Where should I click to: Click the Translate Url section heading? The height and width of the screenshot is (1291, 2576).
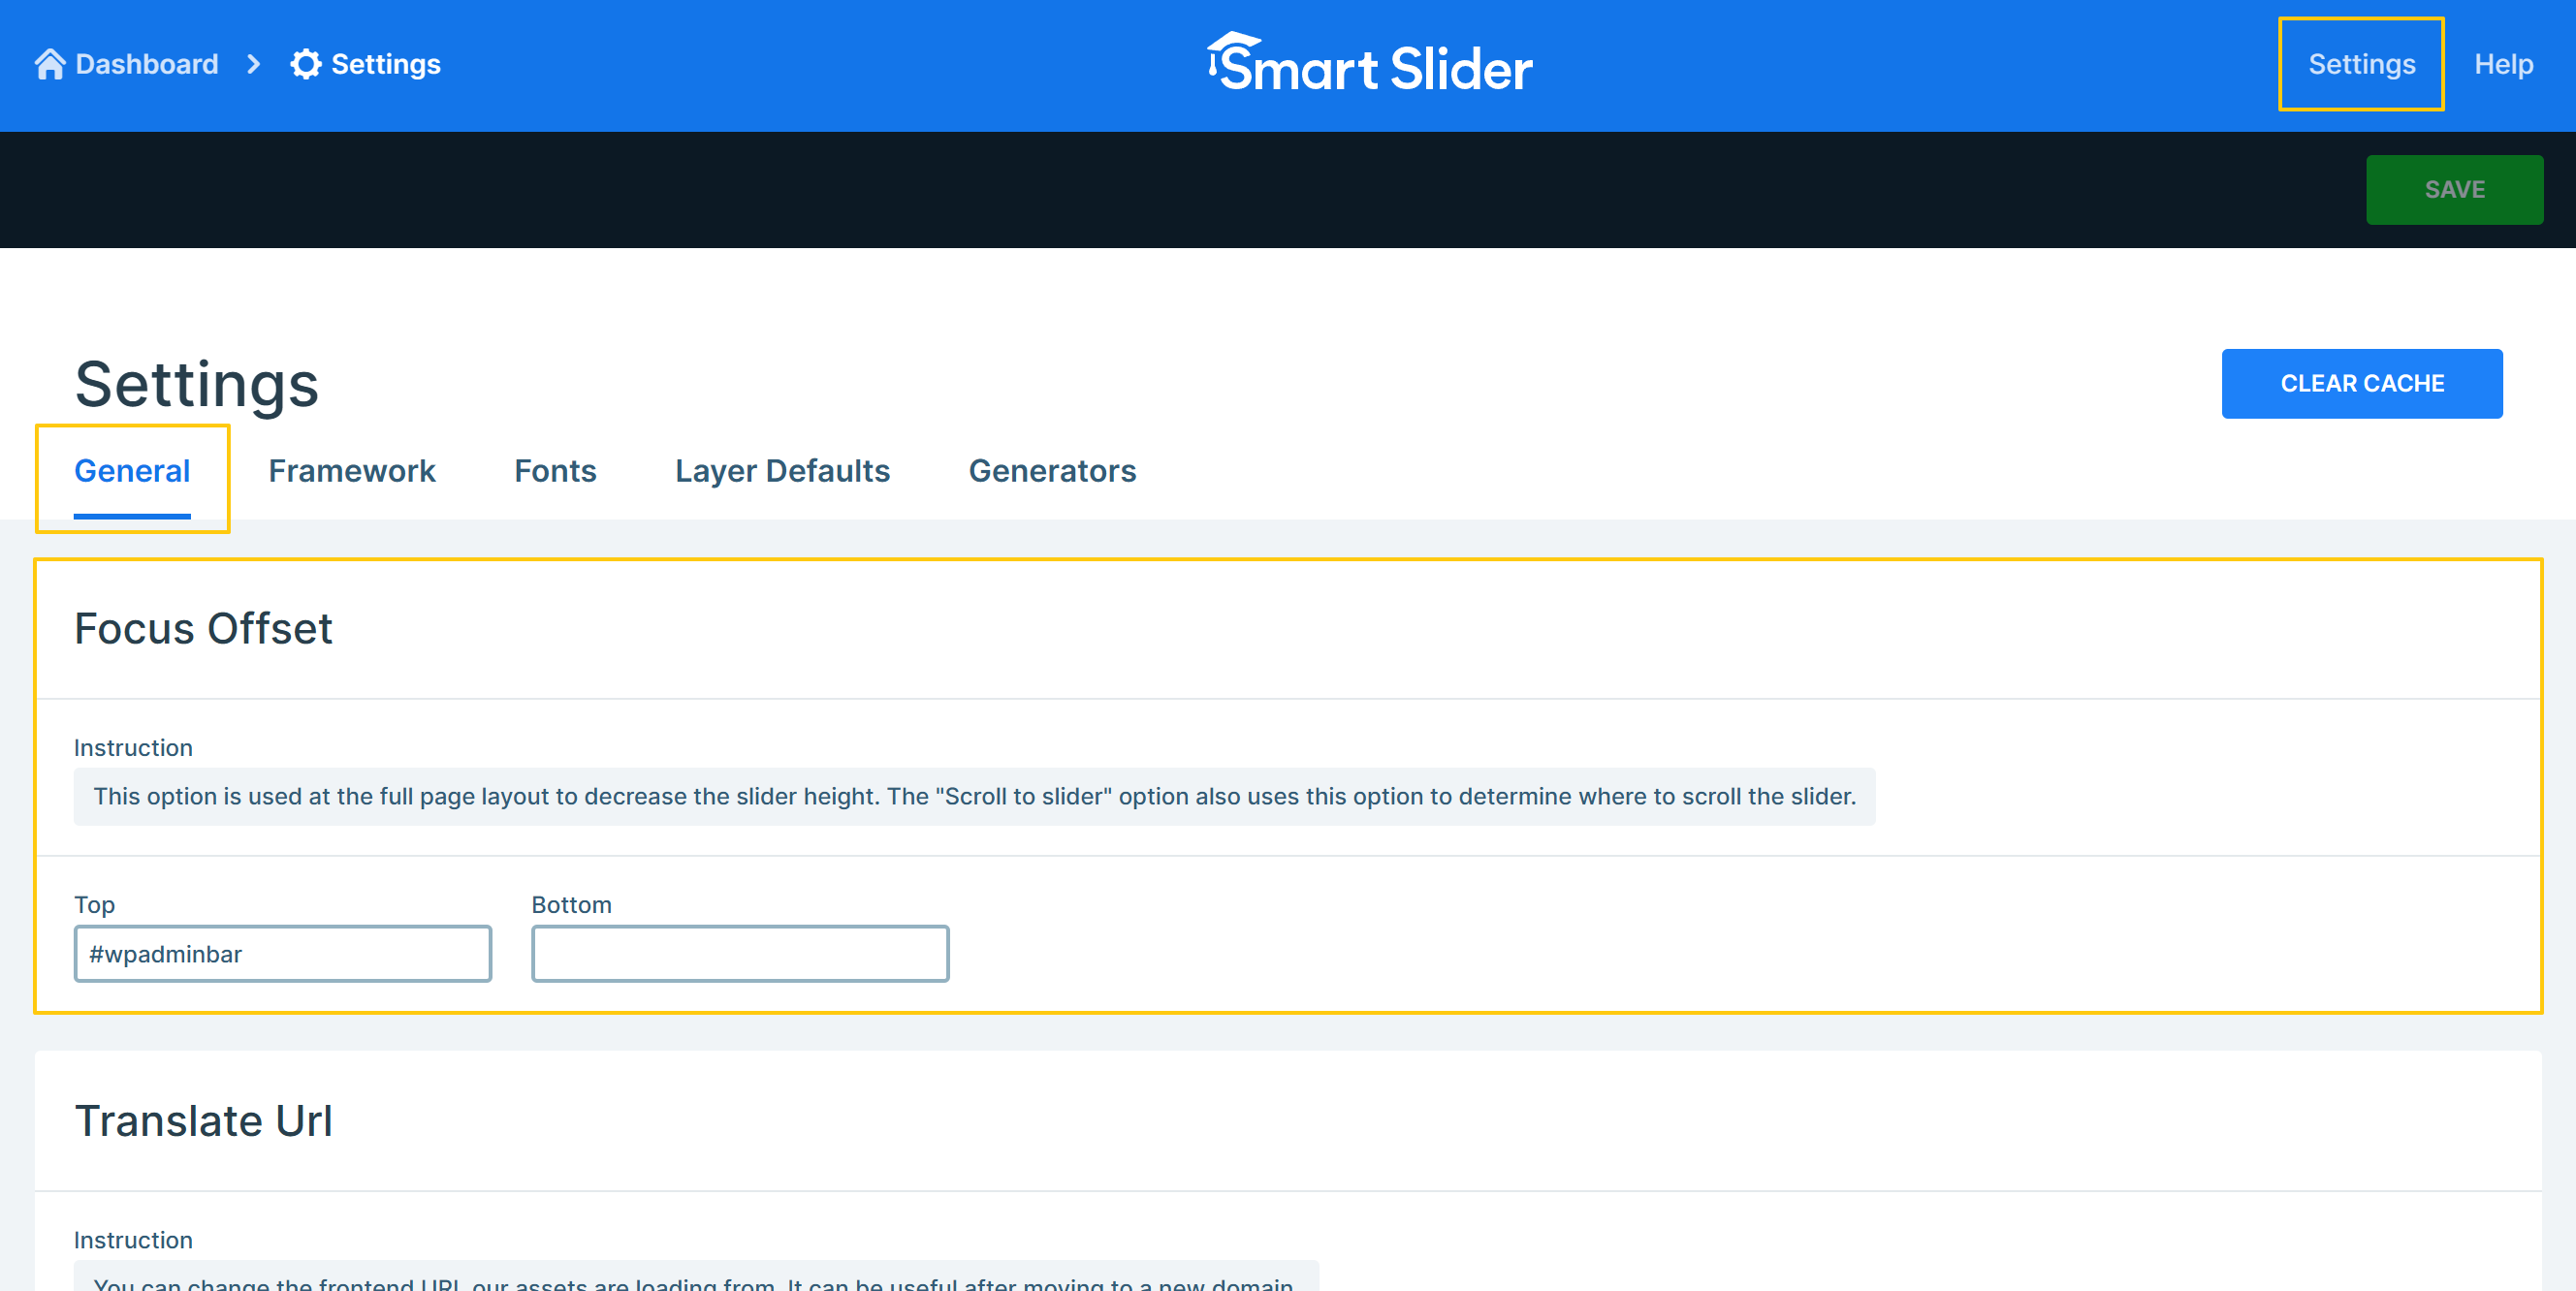[203, 1120]
